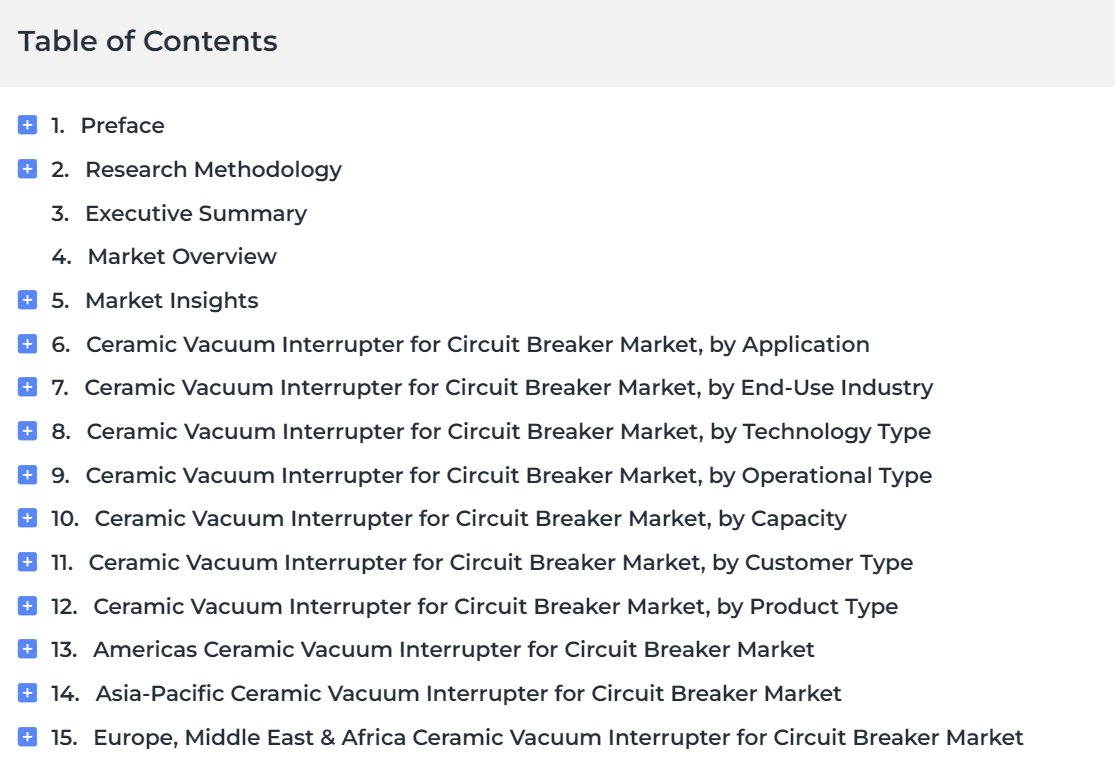1115x759 pixels.
Task: Select the Preface title text
Action: [x=122, y=126]
